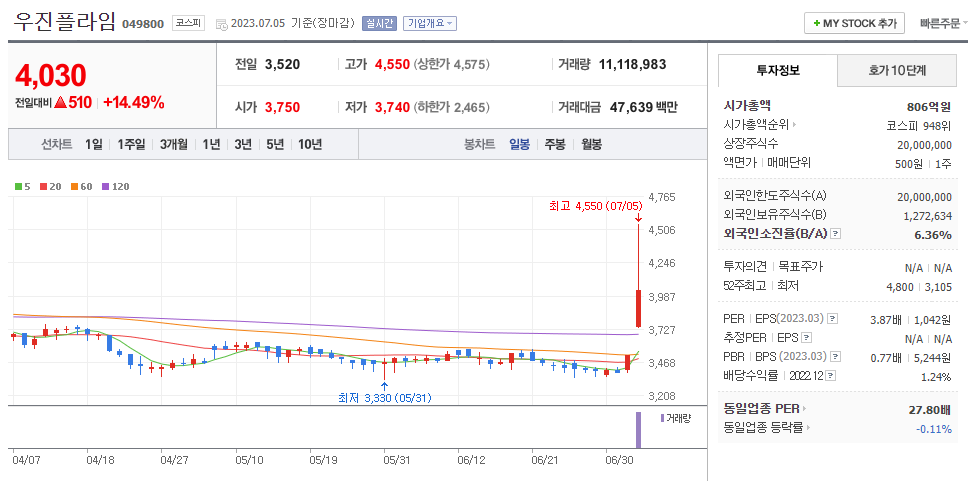Click the purple 120-day moving average swatch

105,186
